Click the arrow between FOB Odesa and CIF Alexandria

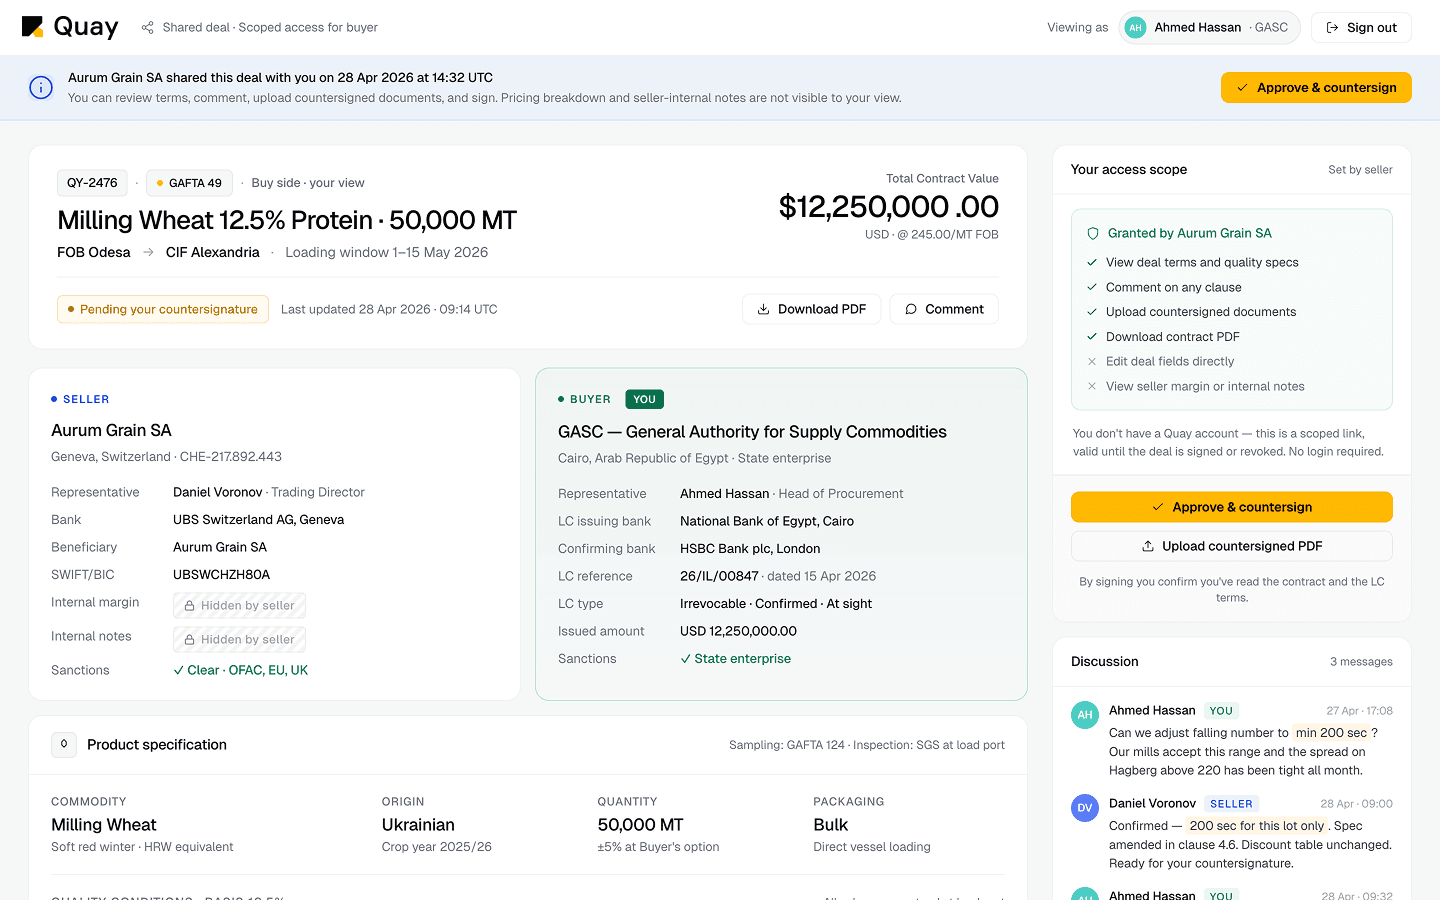point(148,253)
